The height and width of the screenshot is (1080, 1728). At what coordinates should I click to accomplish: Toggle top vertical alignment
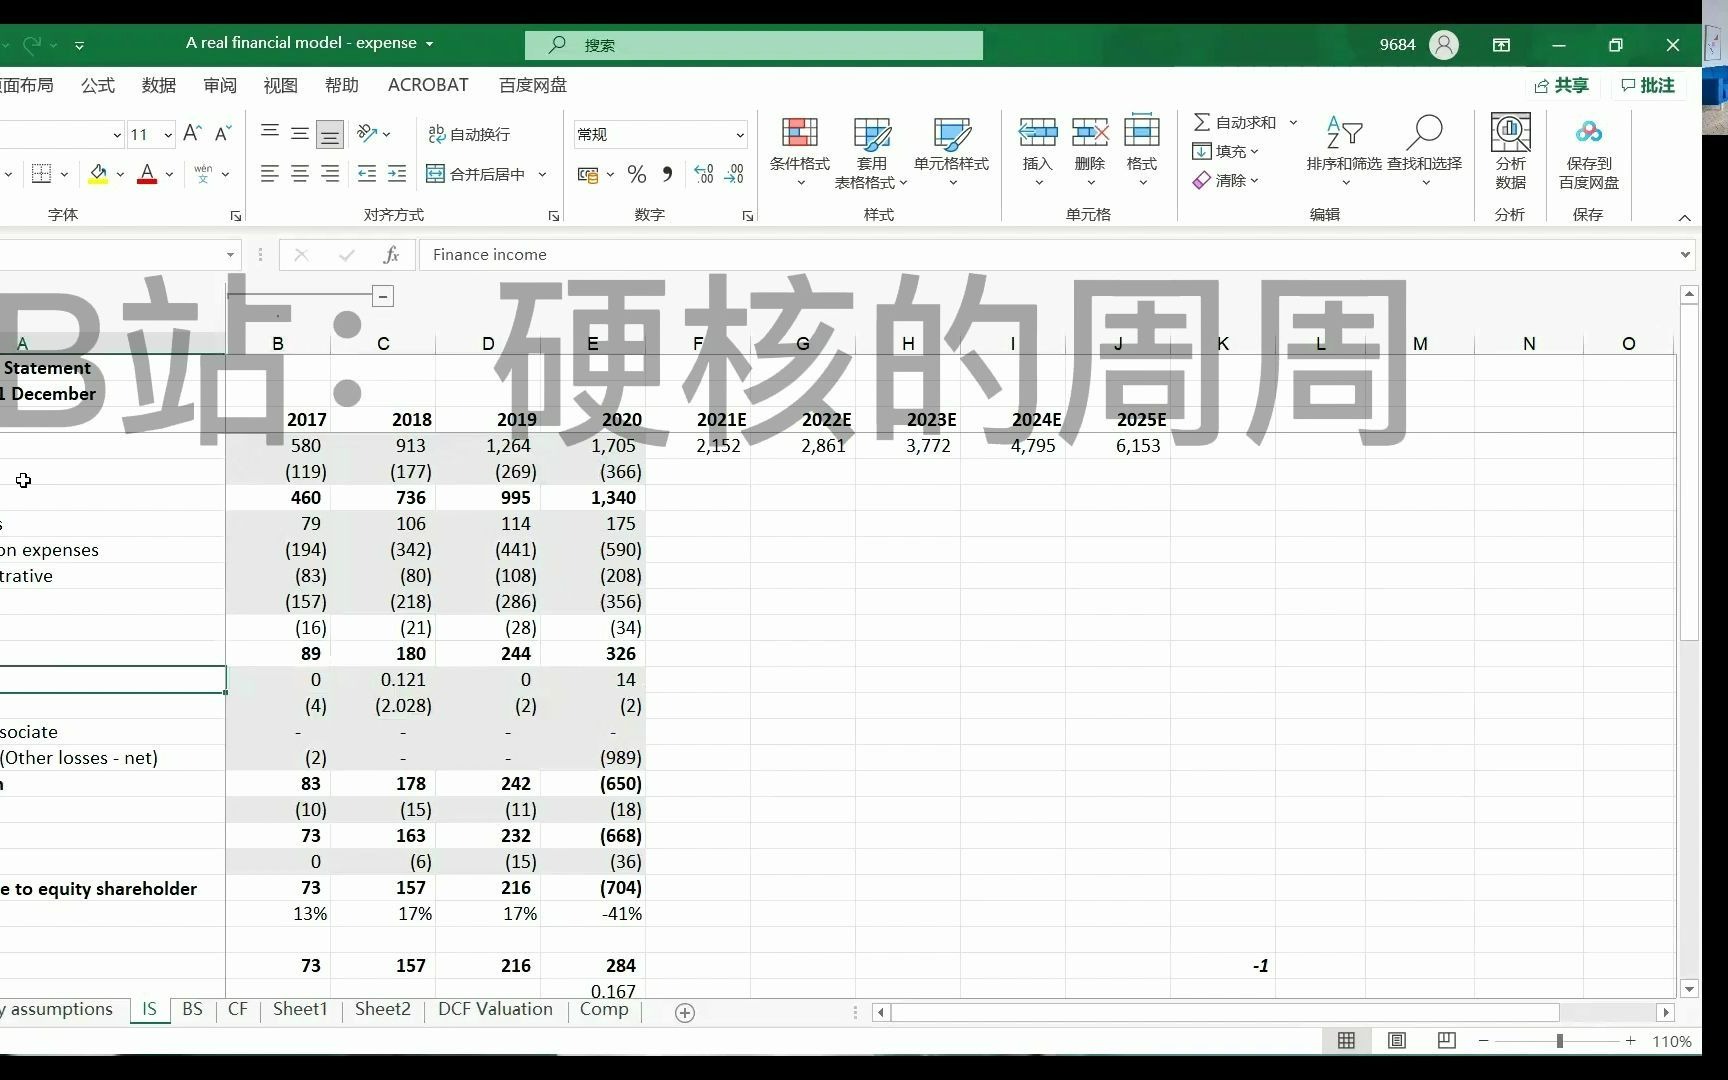(x=269, y=134)
